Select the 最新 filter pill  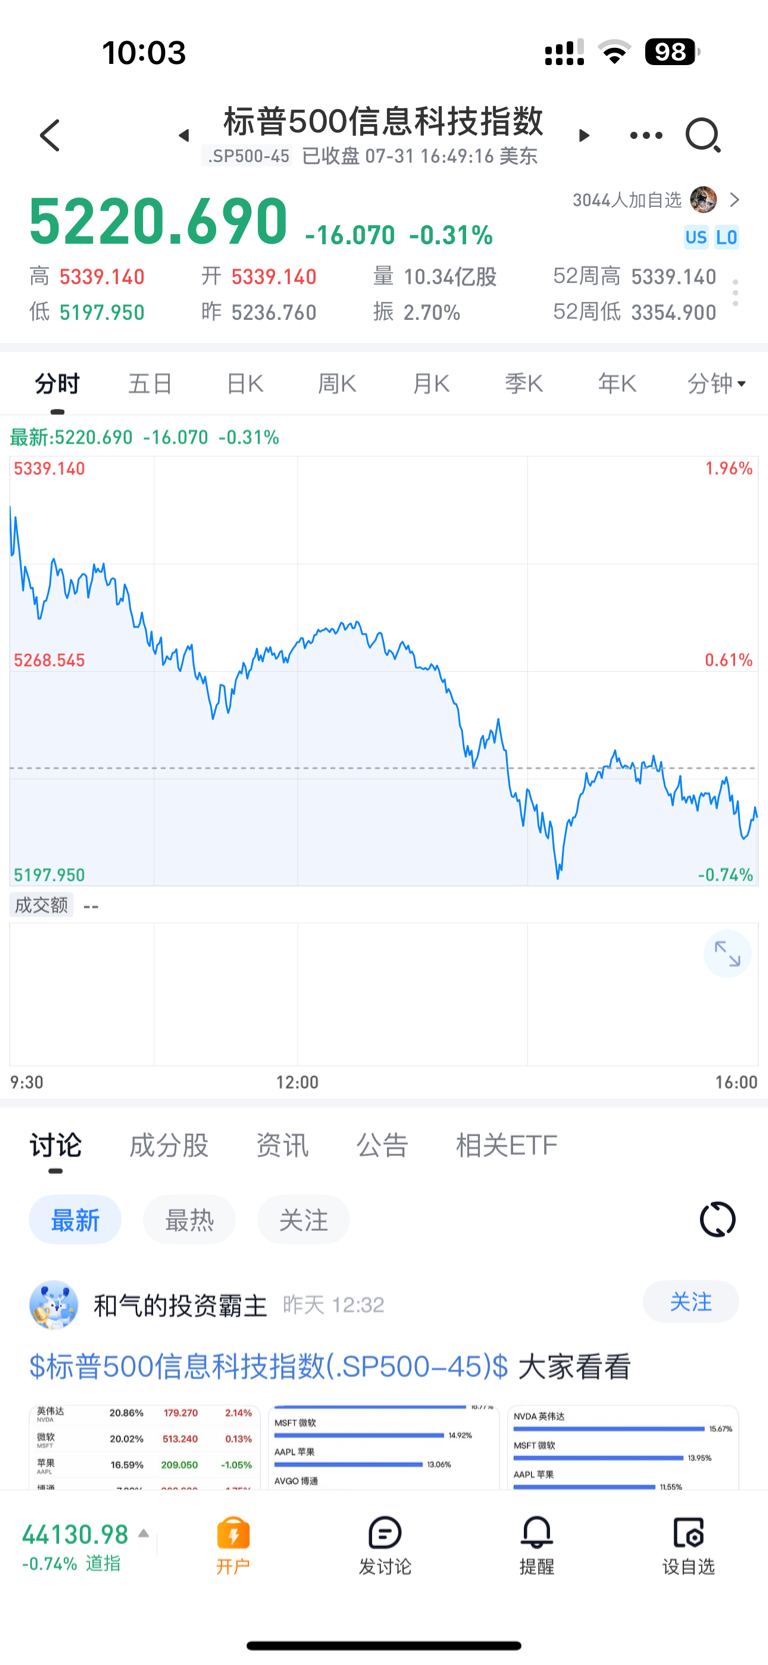[75, 1220]
